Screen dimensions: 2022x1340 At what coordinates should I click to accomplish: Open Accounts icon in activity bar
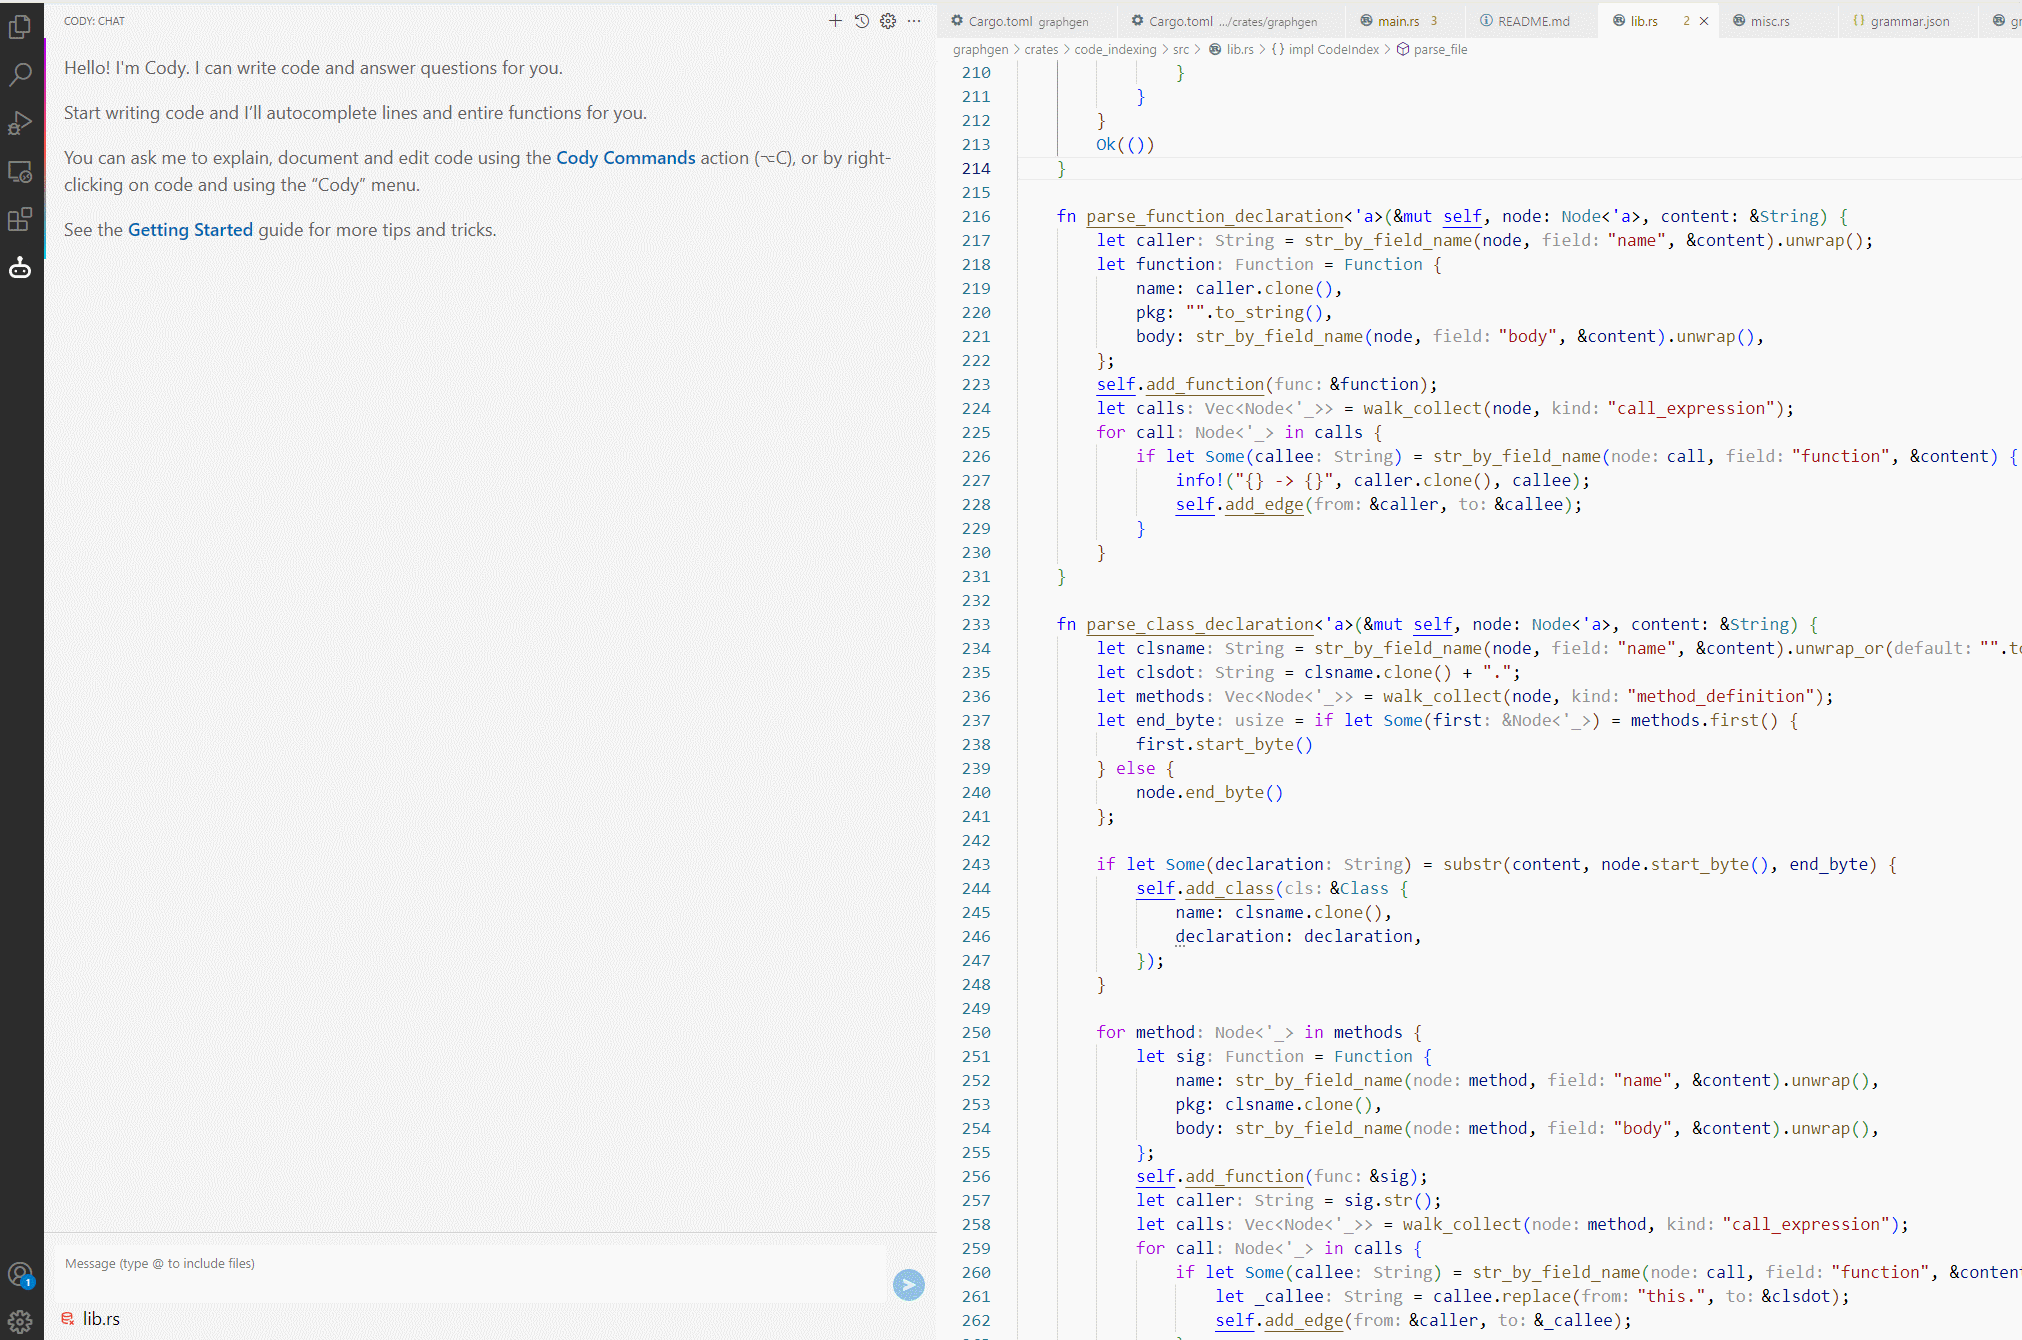pos(20,1275)
